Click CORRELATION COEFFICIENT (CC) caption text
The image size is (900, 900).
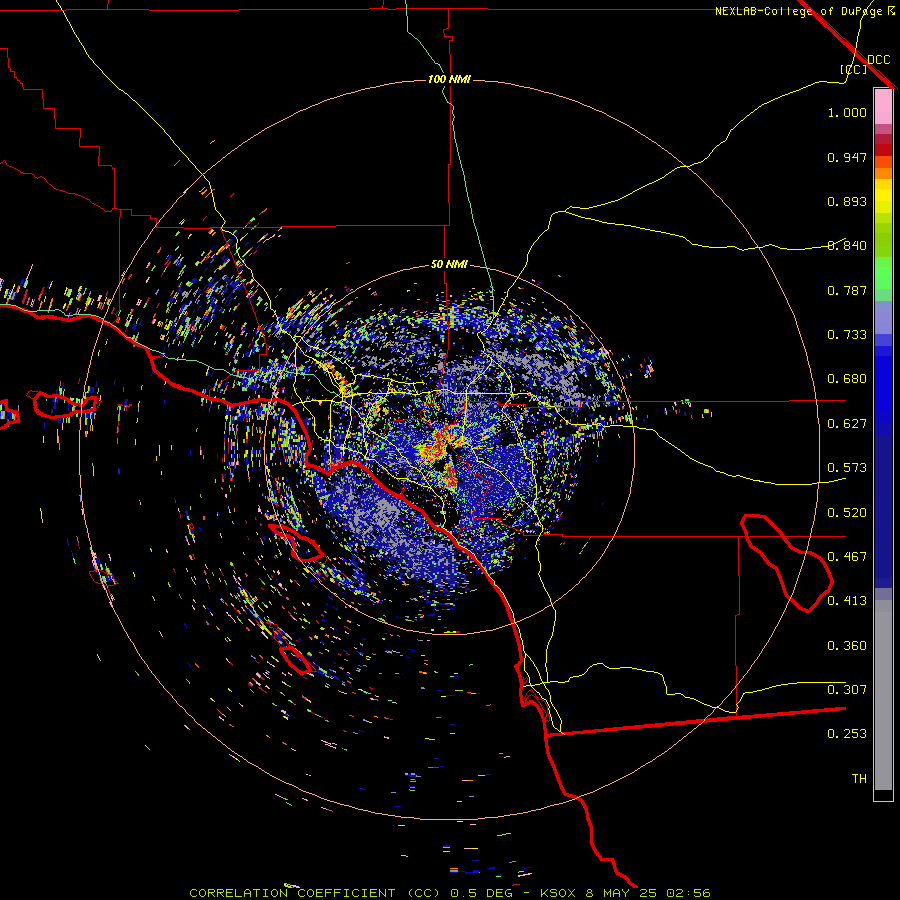[x=315, y=893]
